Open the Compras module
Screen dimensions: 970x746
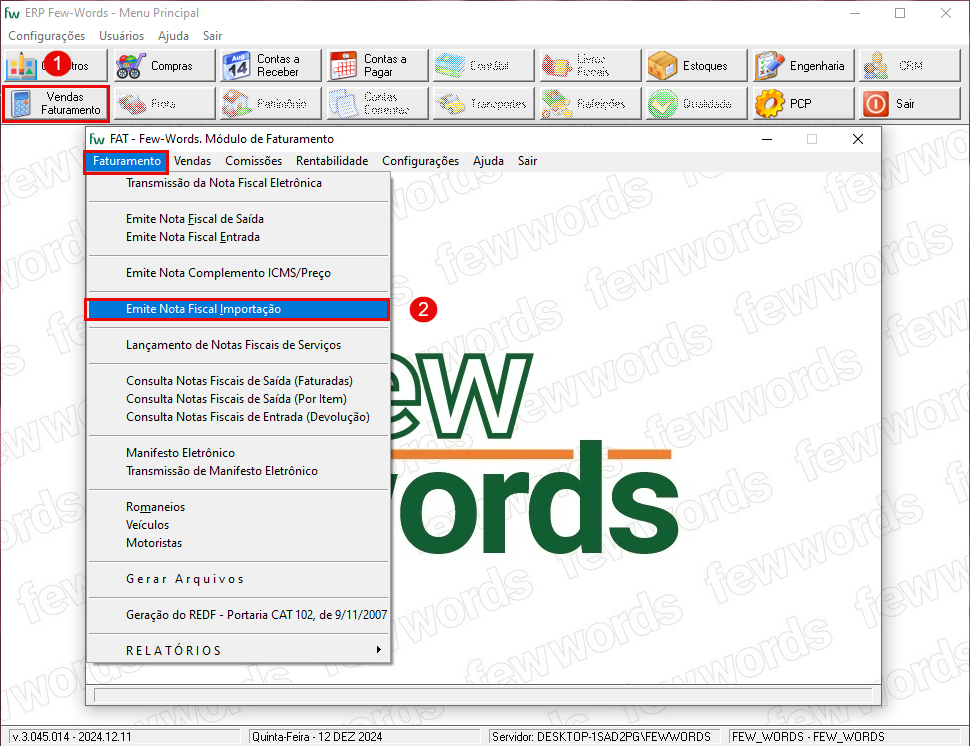(164, 66)
